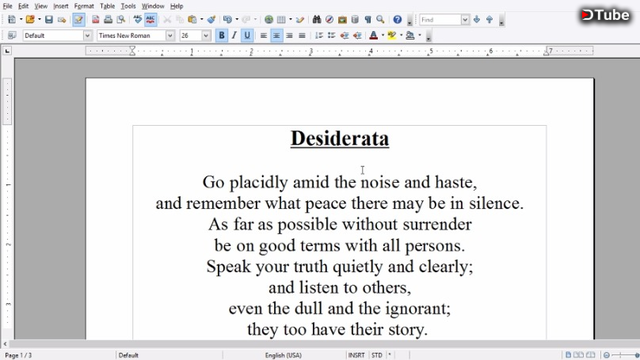Click the Find text input field
This screenshot has width=640, height=360.
[440, 20]
